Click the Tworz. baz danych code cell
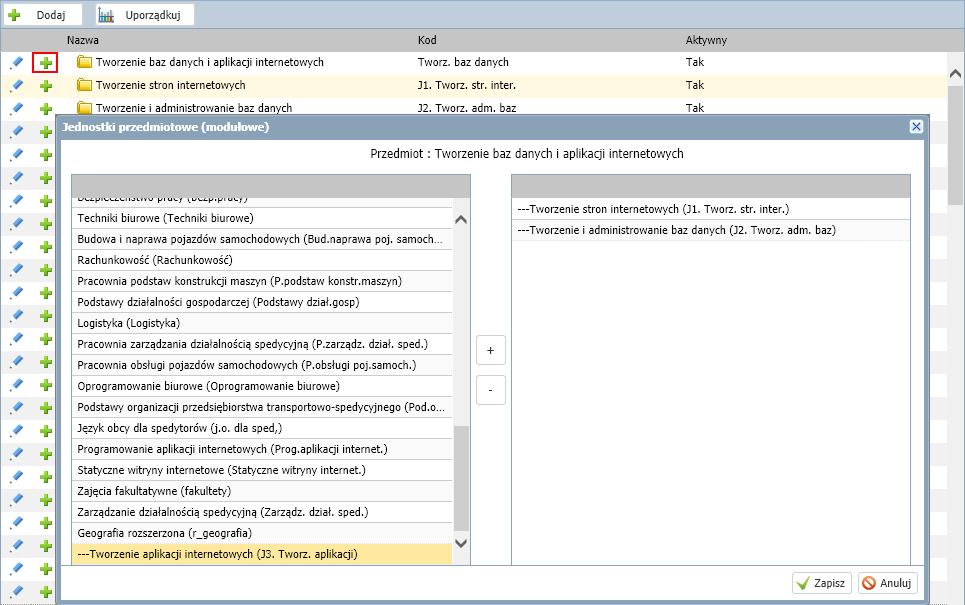The image size is (965, 605). (463, 62)
